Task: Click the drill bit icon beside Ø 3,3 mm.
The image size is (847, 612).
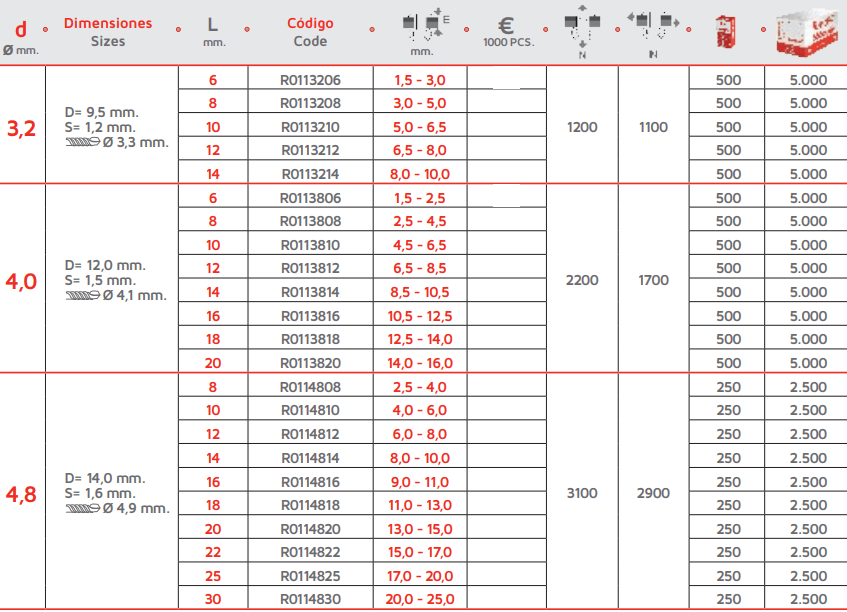Action: [83, 142]
